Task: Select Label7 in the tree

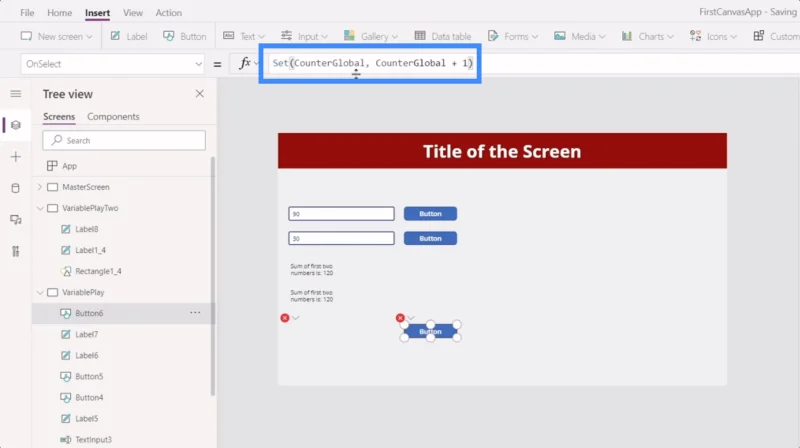Action: tap(87, 334)
